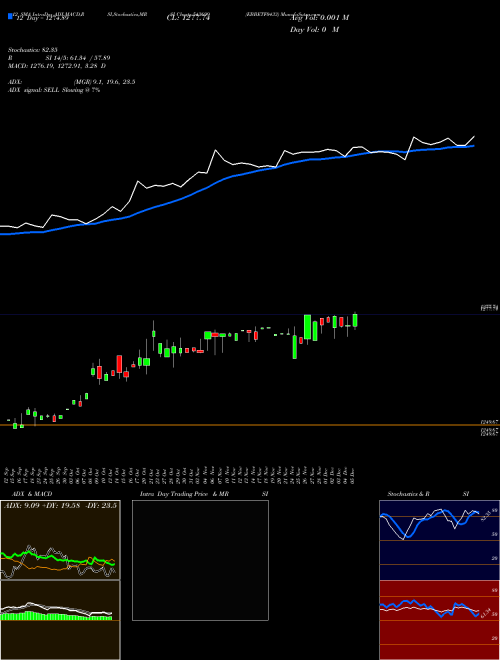Image resolution: width=500 pixels, height=660 pixels.
Task: Select the CL: 1277.74 closing price label
Action: [188, 18]
